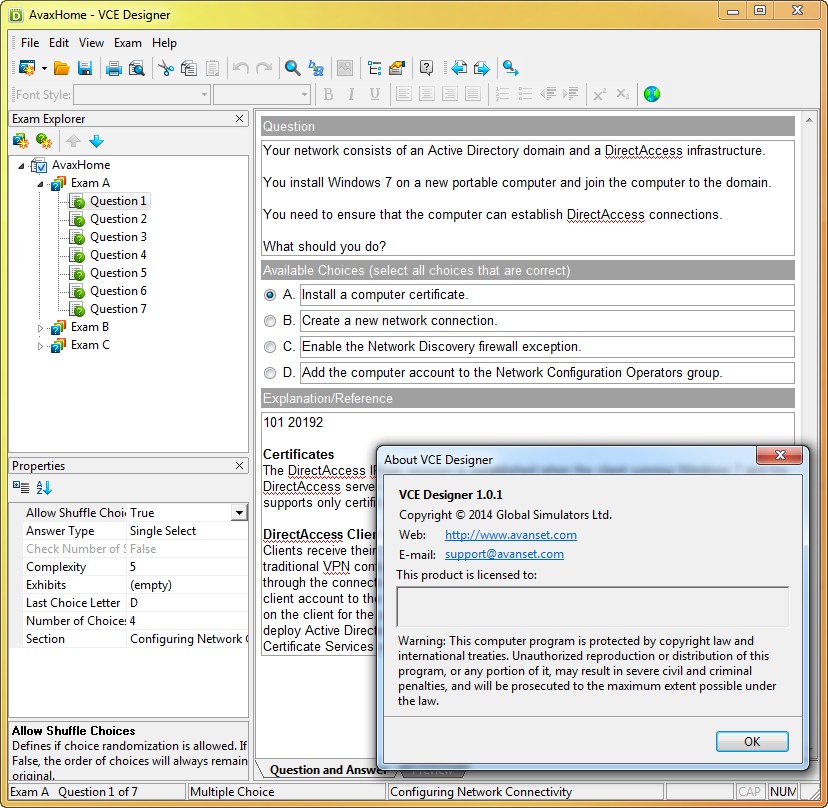Image resolution: width=828 pixels, height=808 pixels.
Task: Open the avanset.com web link
Action: [x=511, y=534]
